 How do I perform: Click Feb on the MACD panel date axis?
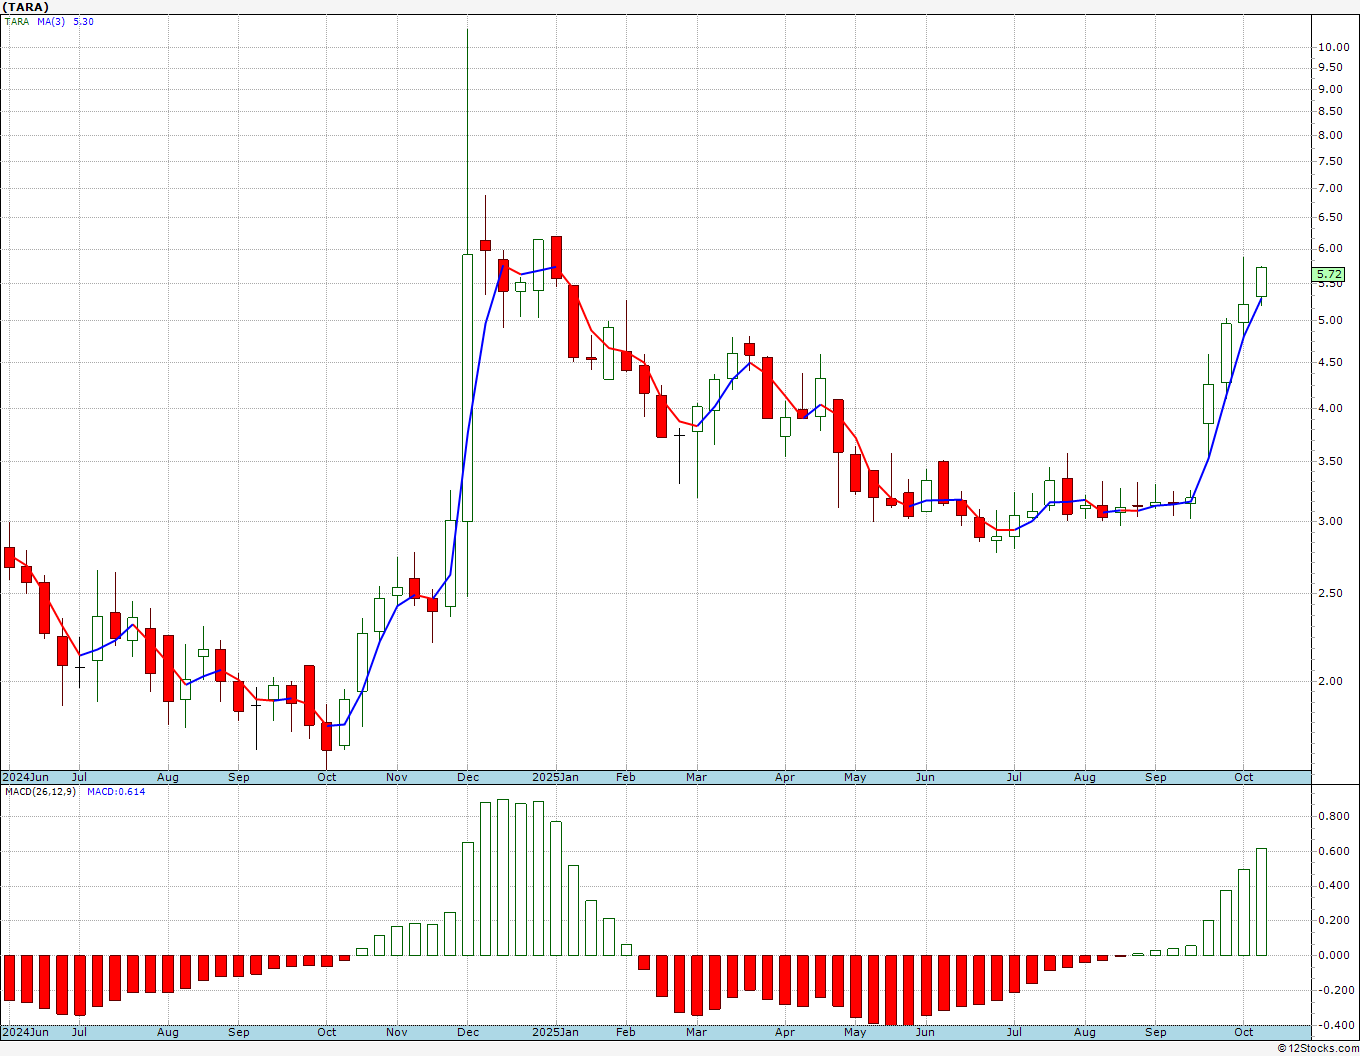pyautogui.click(x=626, y=1032)
